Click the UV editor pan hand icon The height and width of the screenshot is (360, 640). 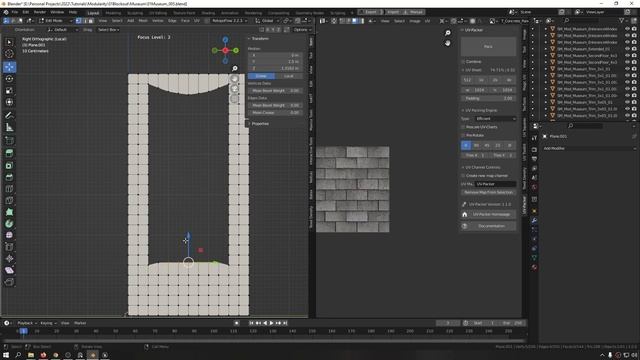(448, 43)
